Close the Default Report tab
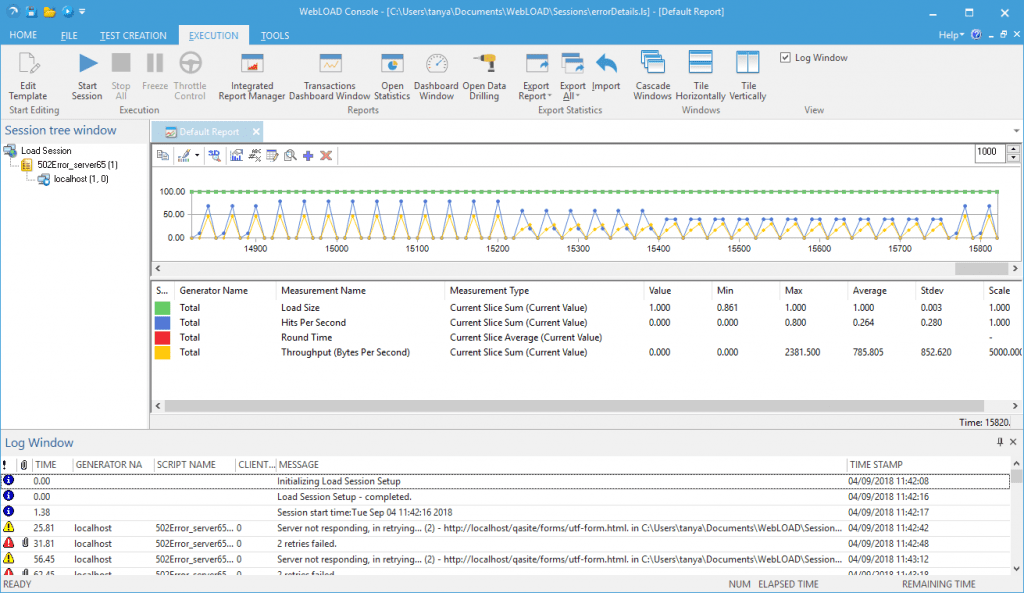1024x593 pixels. tap(256, 132)
